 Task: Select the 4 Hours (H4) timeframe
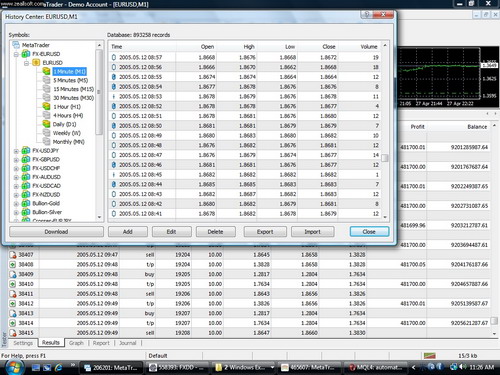[68, 115]
